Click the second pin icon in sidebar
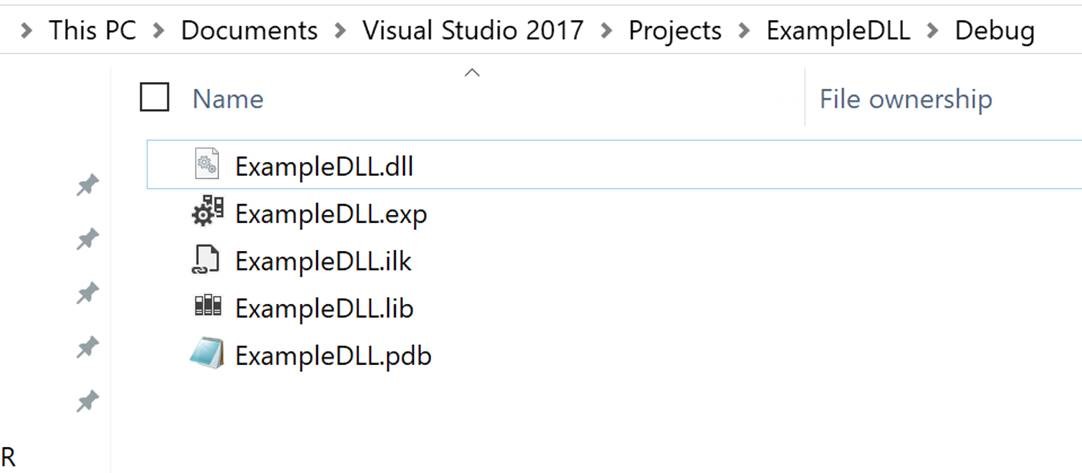Image resolution: width=1082 pixels, height=473 pixels. [x=88, y=239]
